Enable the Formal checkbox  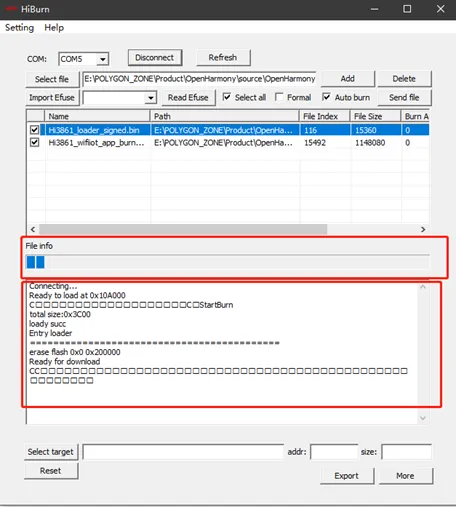tap(279, 97)
